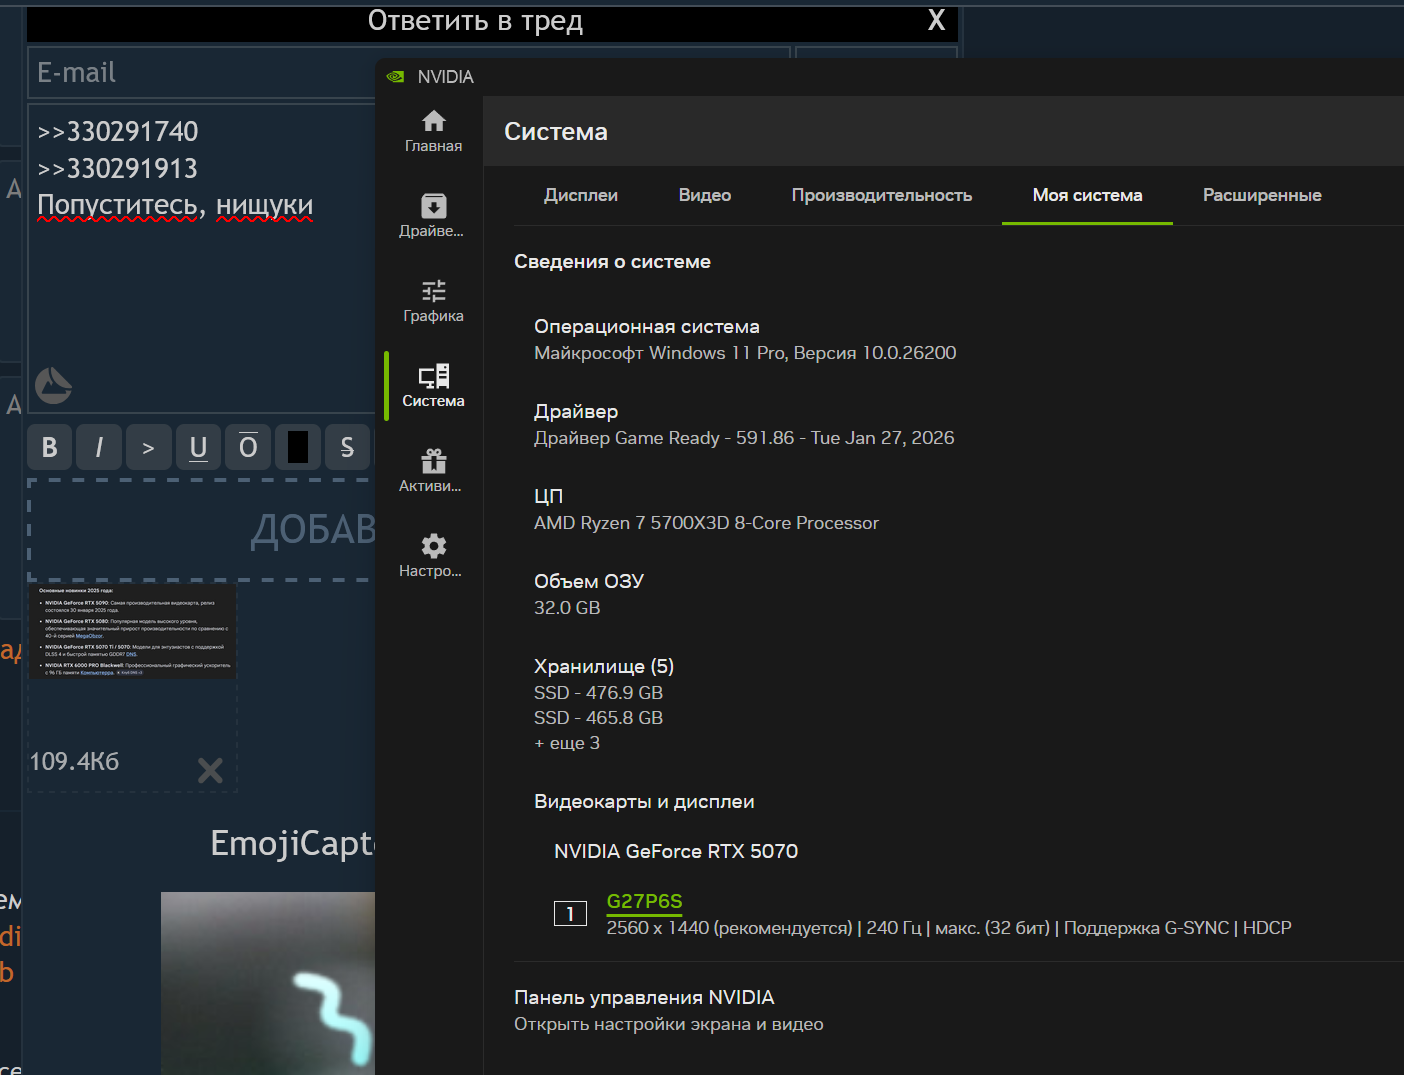Screen dimensions: 1404x1075
Task: Click the Сведения о системе heading
Action: click(x=612, y=261)
